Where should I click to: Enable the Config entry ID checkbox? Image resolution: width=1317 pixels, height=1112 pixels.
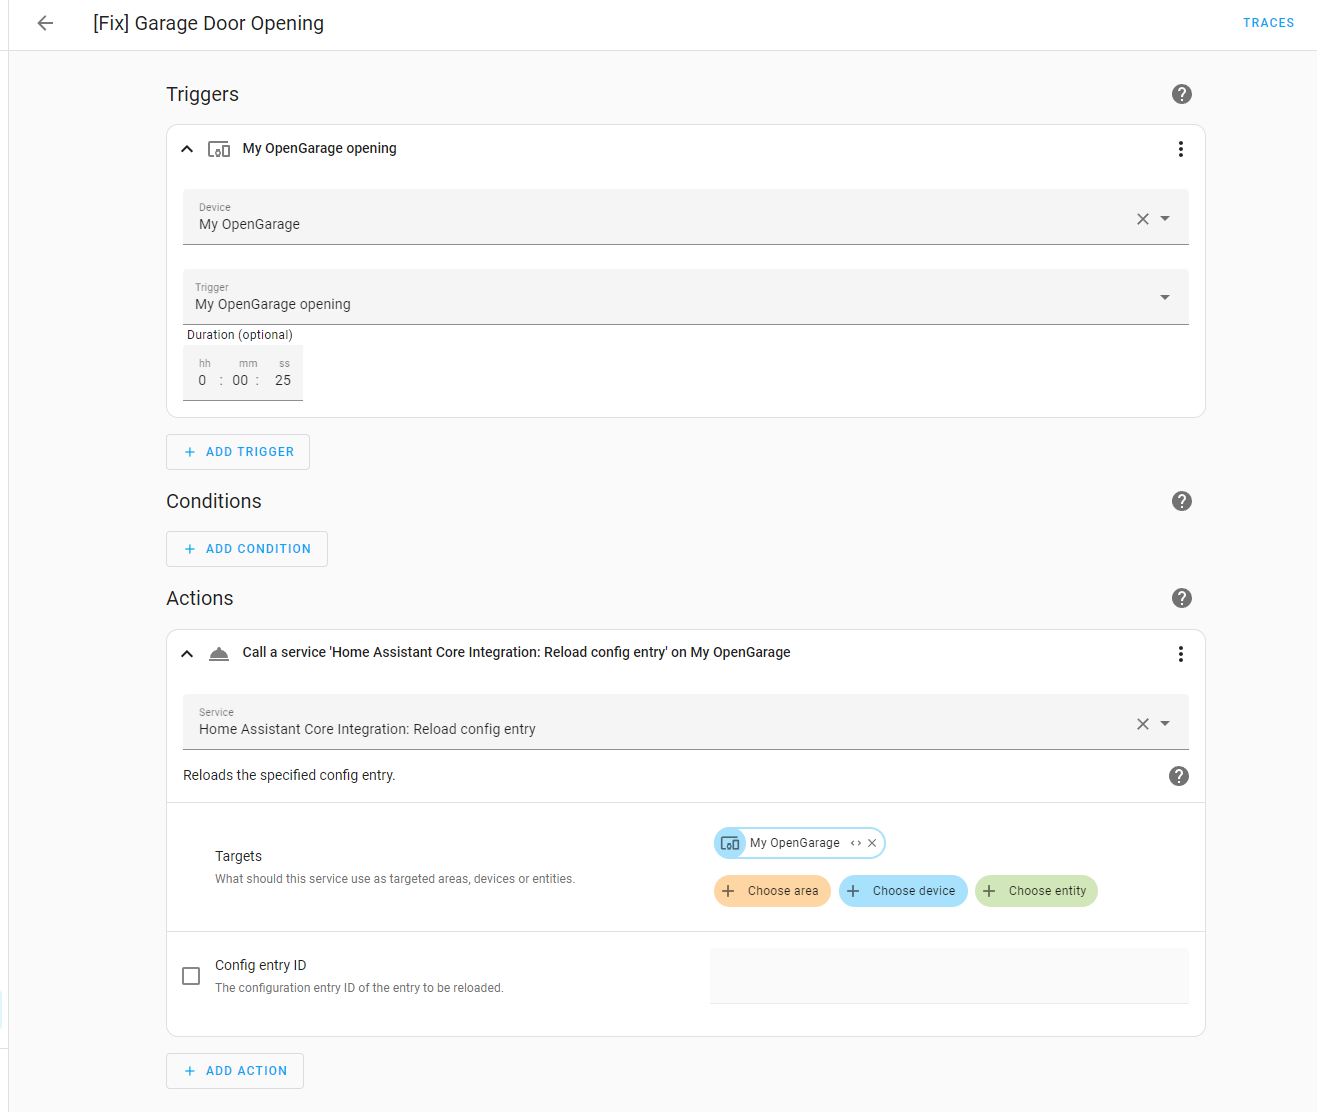point(190,975)
